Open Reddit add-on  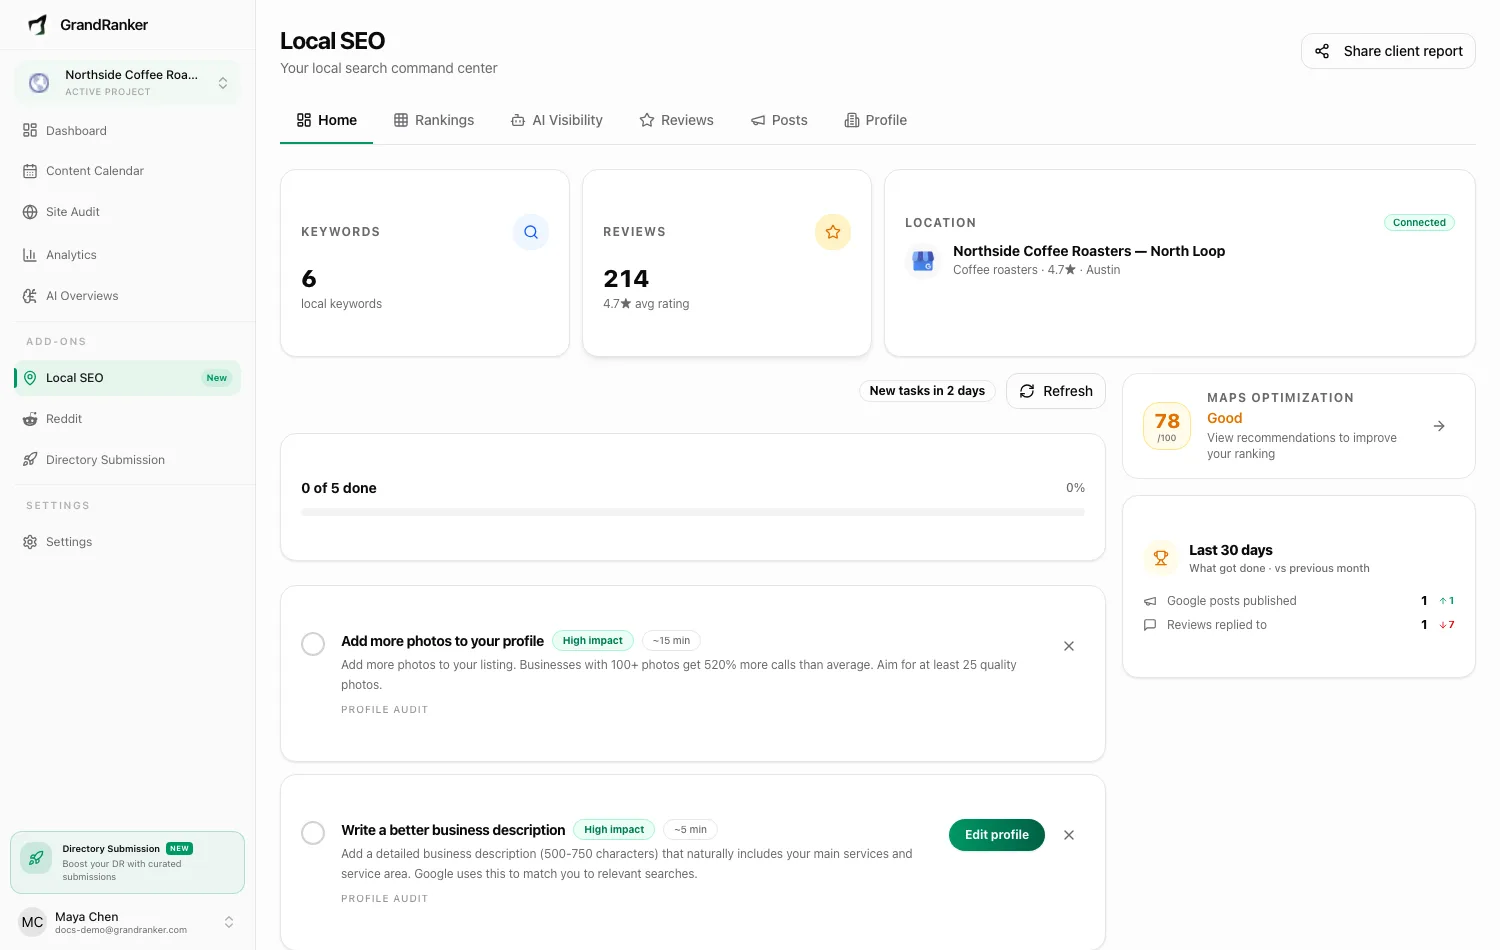[128, 419]
